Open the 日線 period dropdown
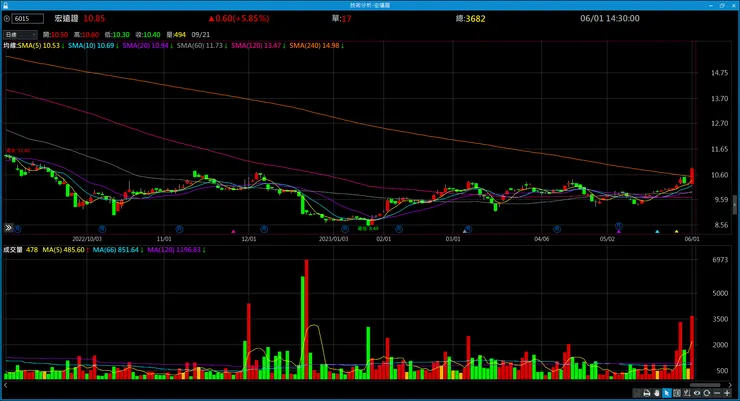 (x=20, y=34)
